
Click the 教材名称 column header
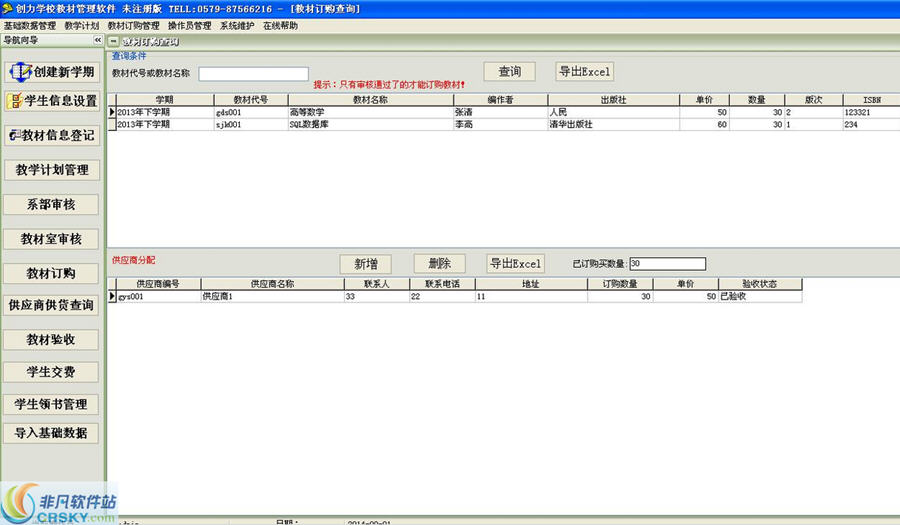point(371,100)
